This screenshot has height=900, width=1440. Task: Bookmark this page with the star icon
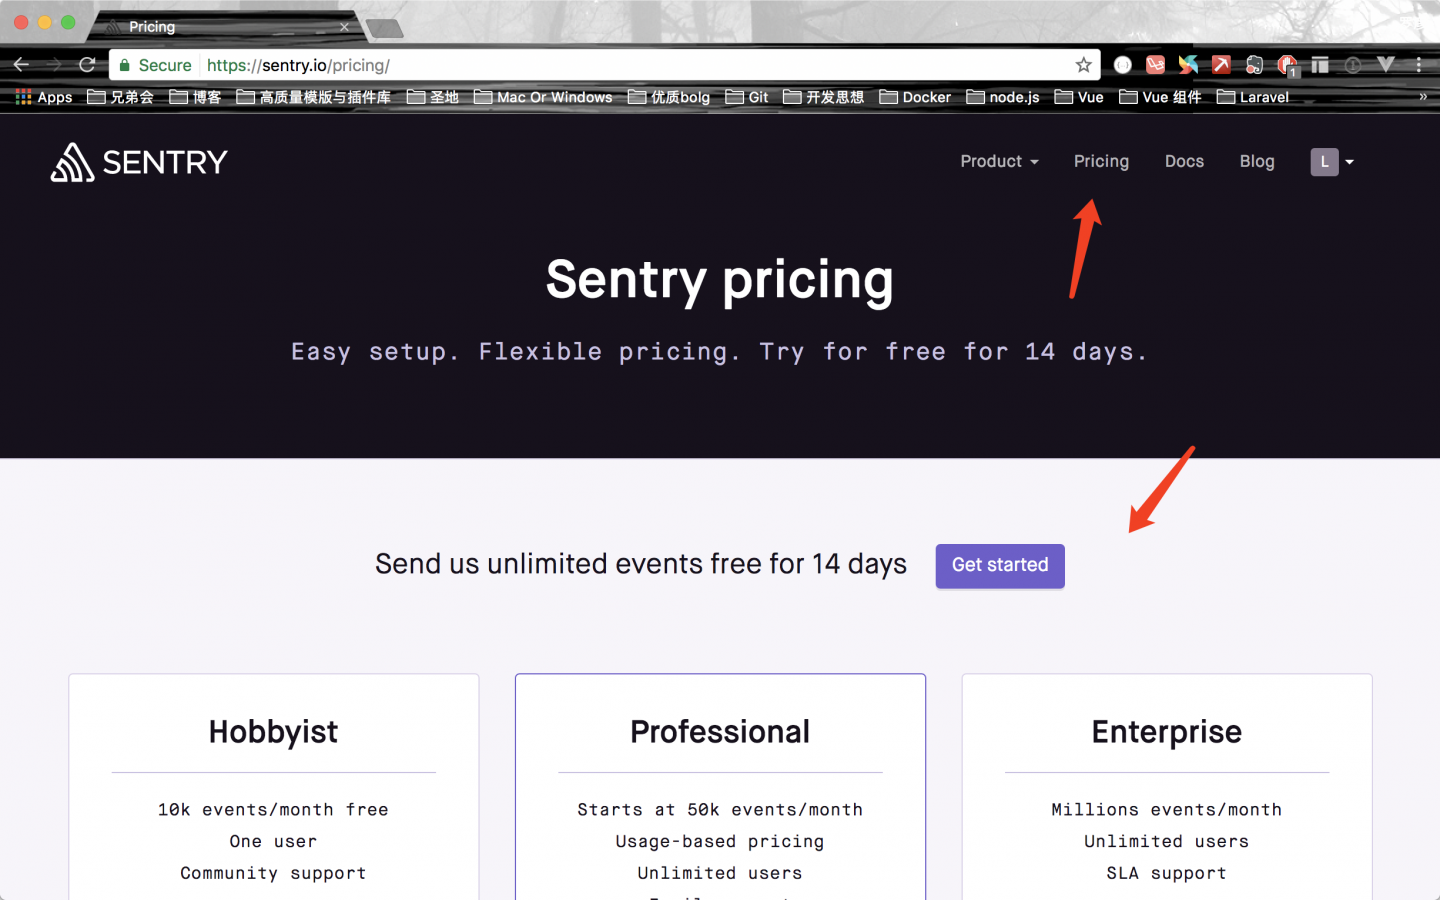[1083, 65]
